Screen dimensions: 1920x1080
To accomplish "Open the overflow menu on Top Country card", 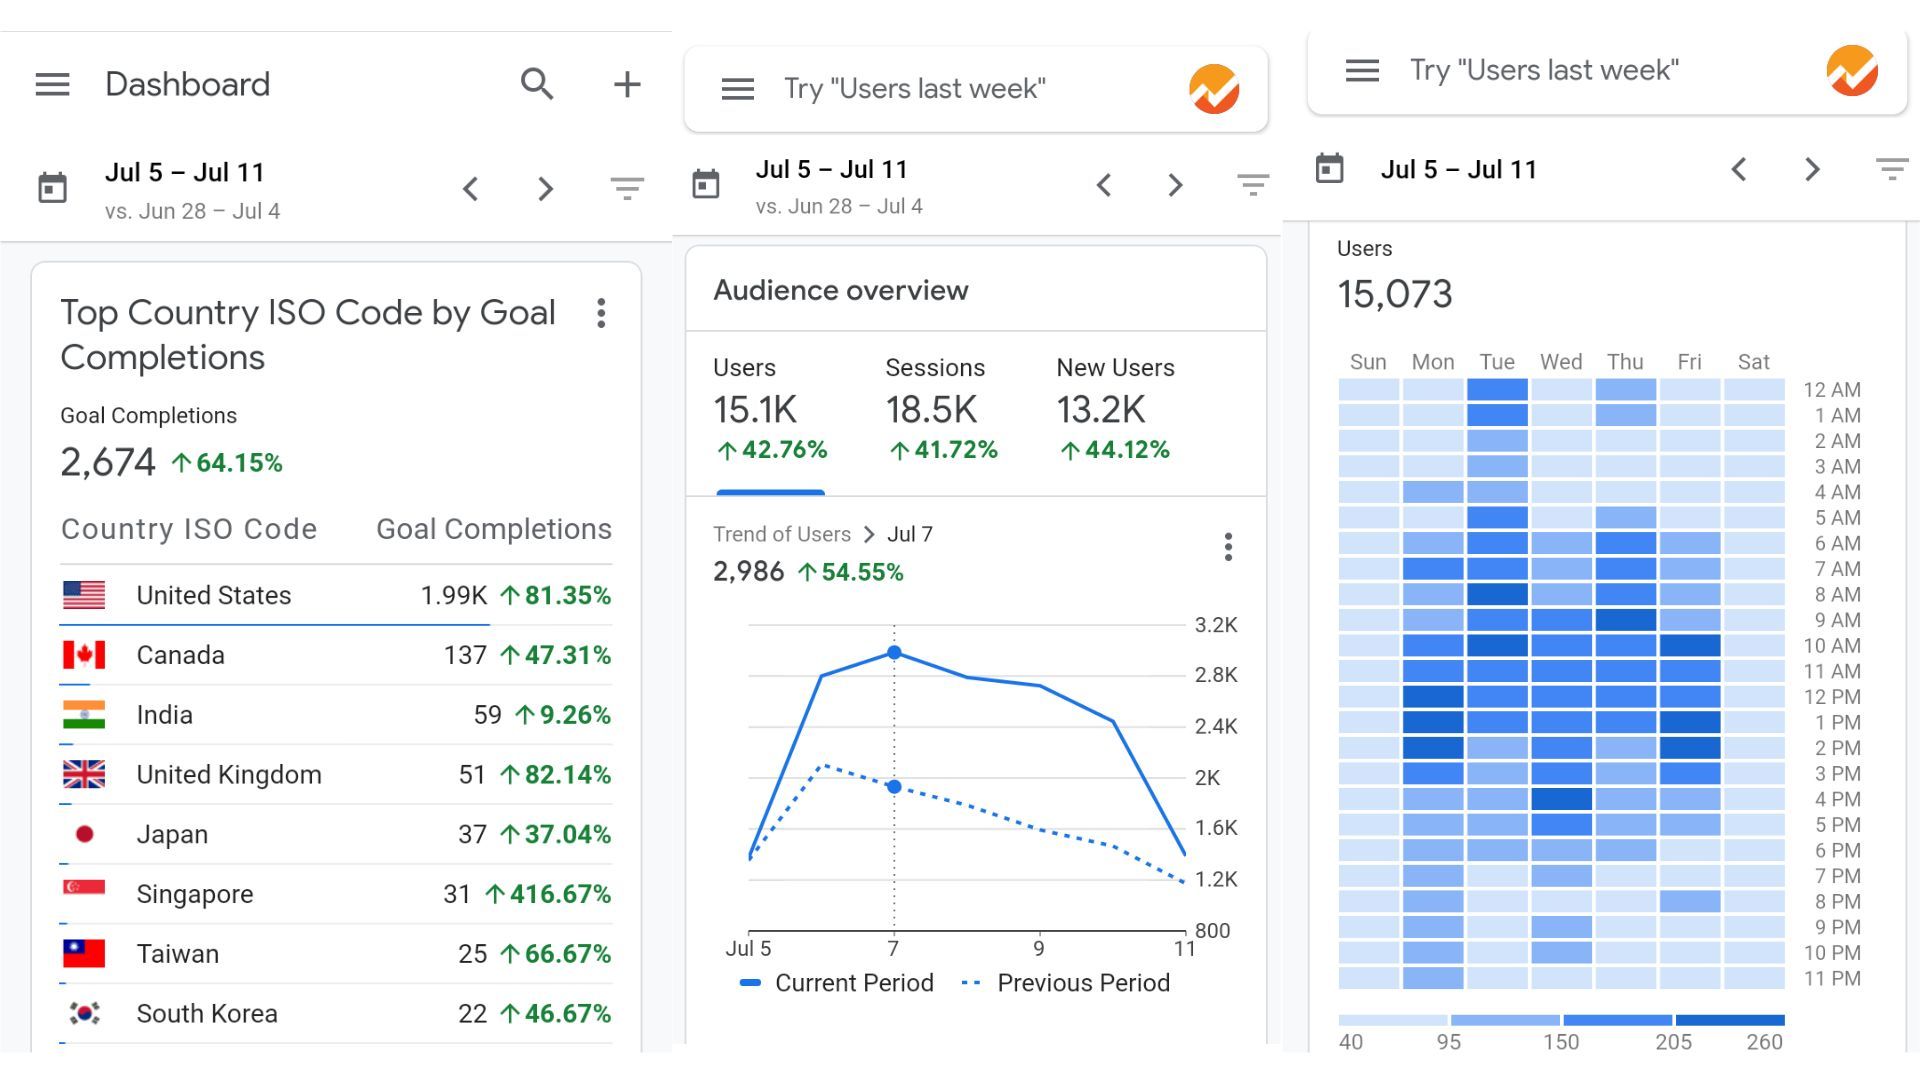I will [602, 313].
